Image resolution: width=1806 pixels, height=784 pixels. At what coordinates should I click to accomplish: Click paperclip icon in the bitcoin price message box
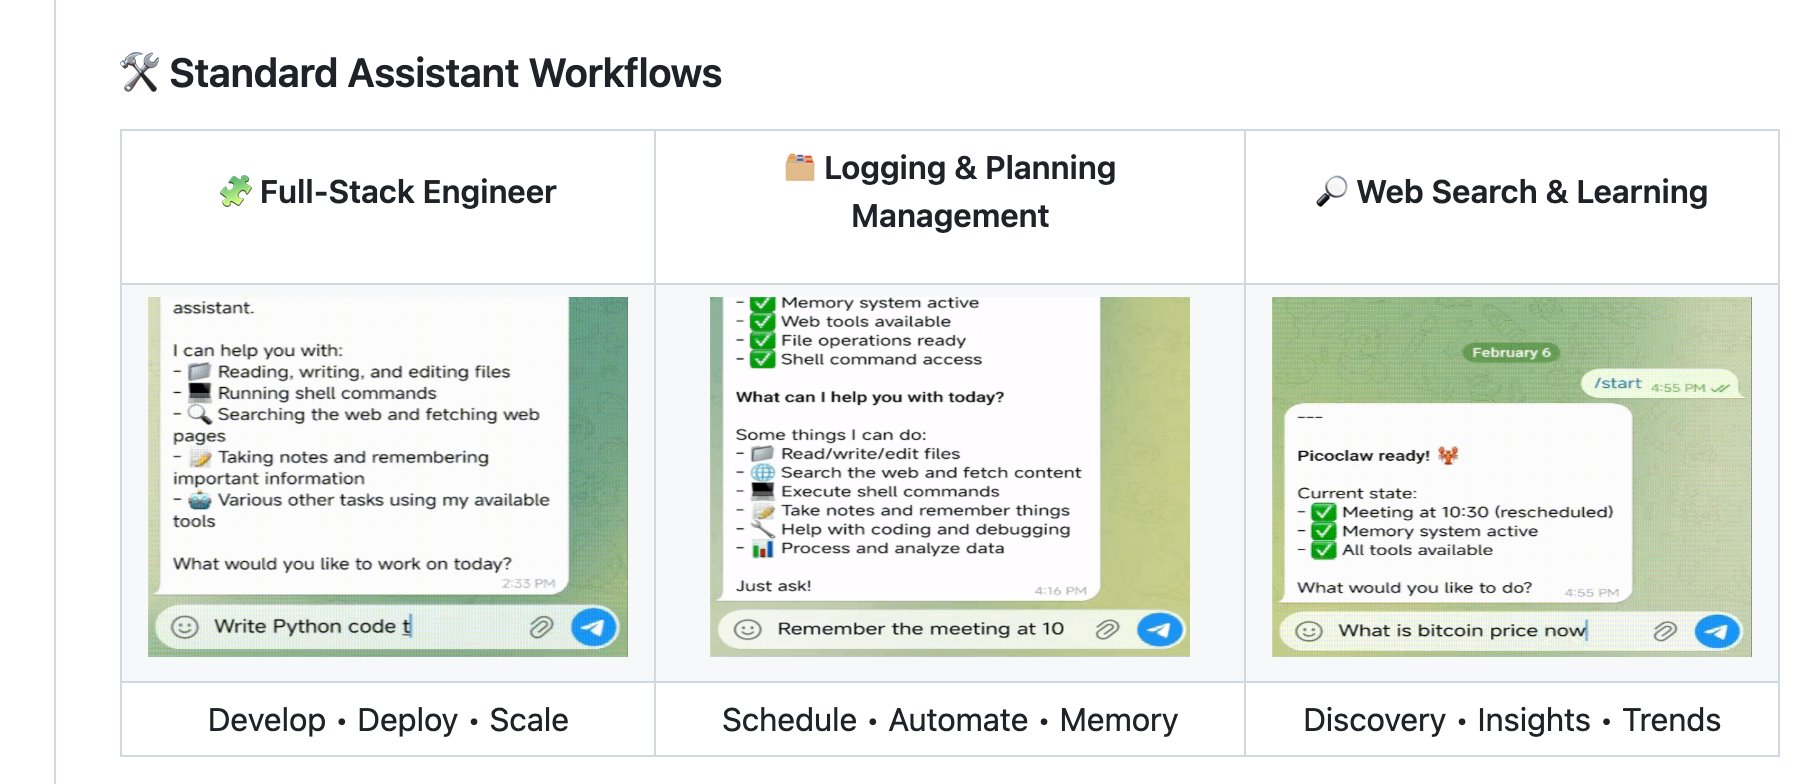pos(1665,631)
